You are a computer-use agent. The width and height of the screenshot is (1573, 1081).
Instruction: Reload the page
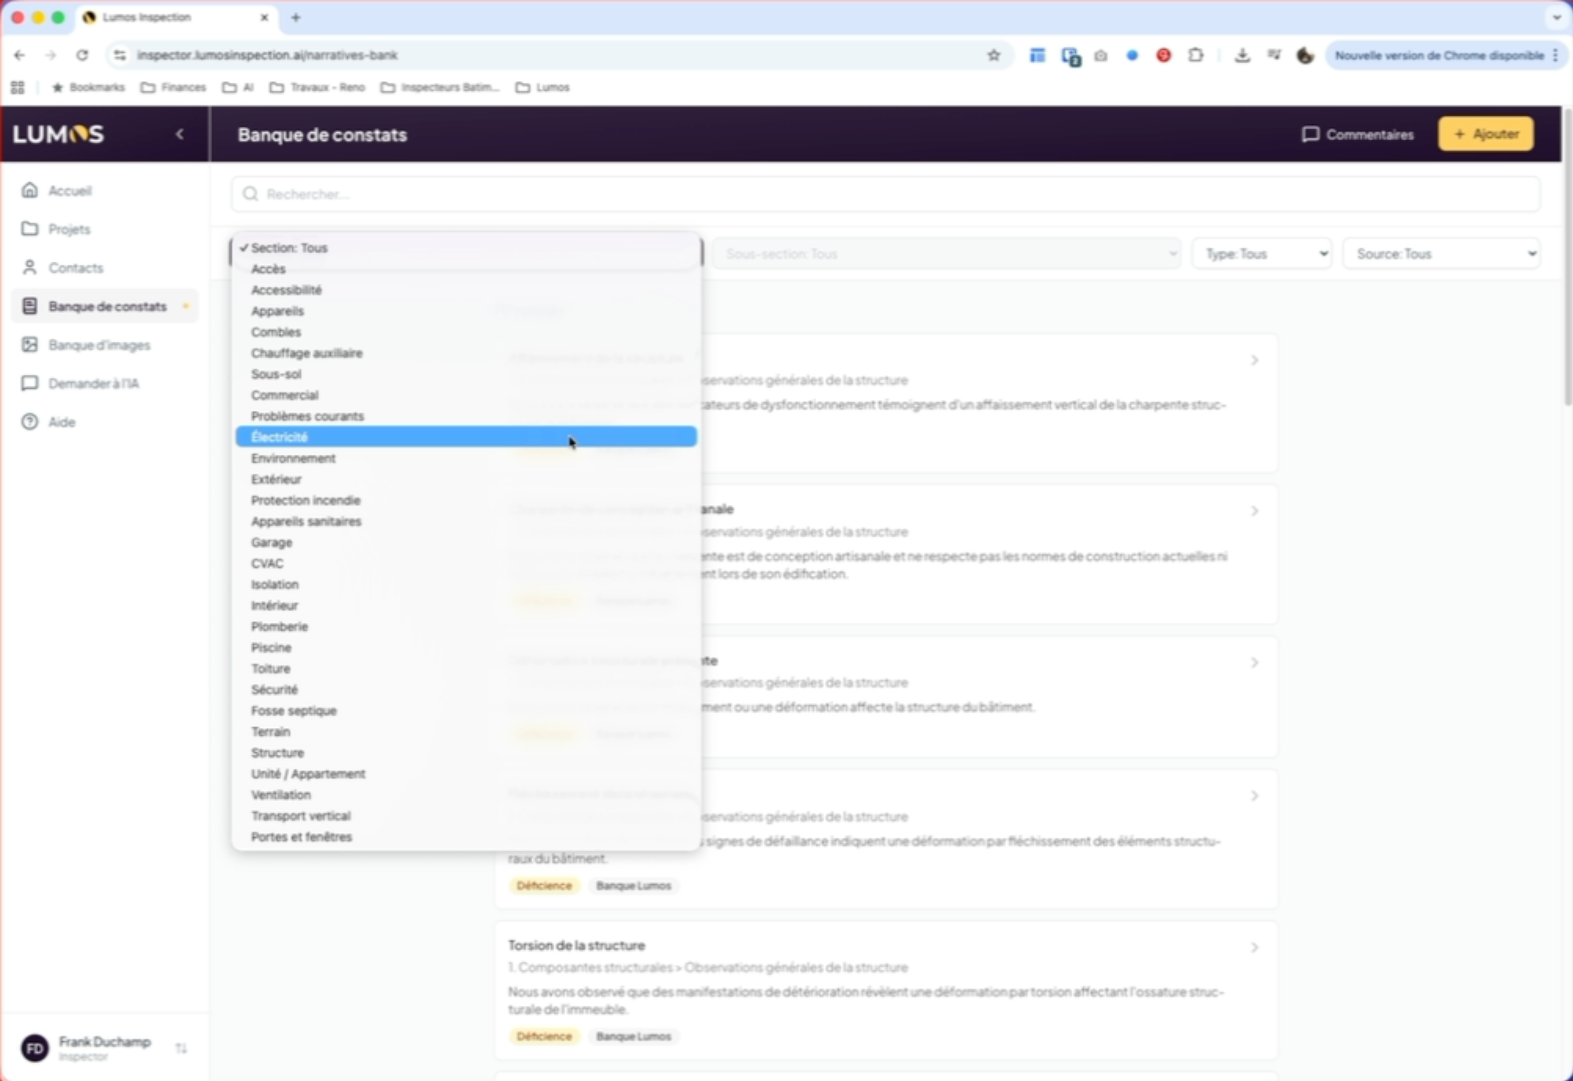click(82, 55)
